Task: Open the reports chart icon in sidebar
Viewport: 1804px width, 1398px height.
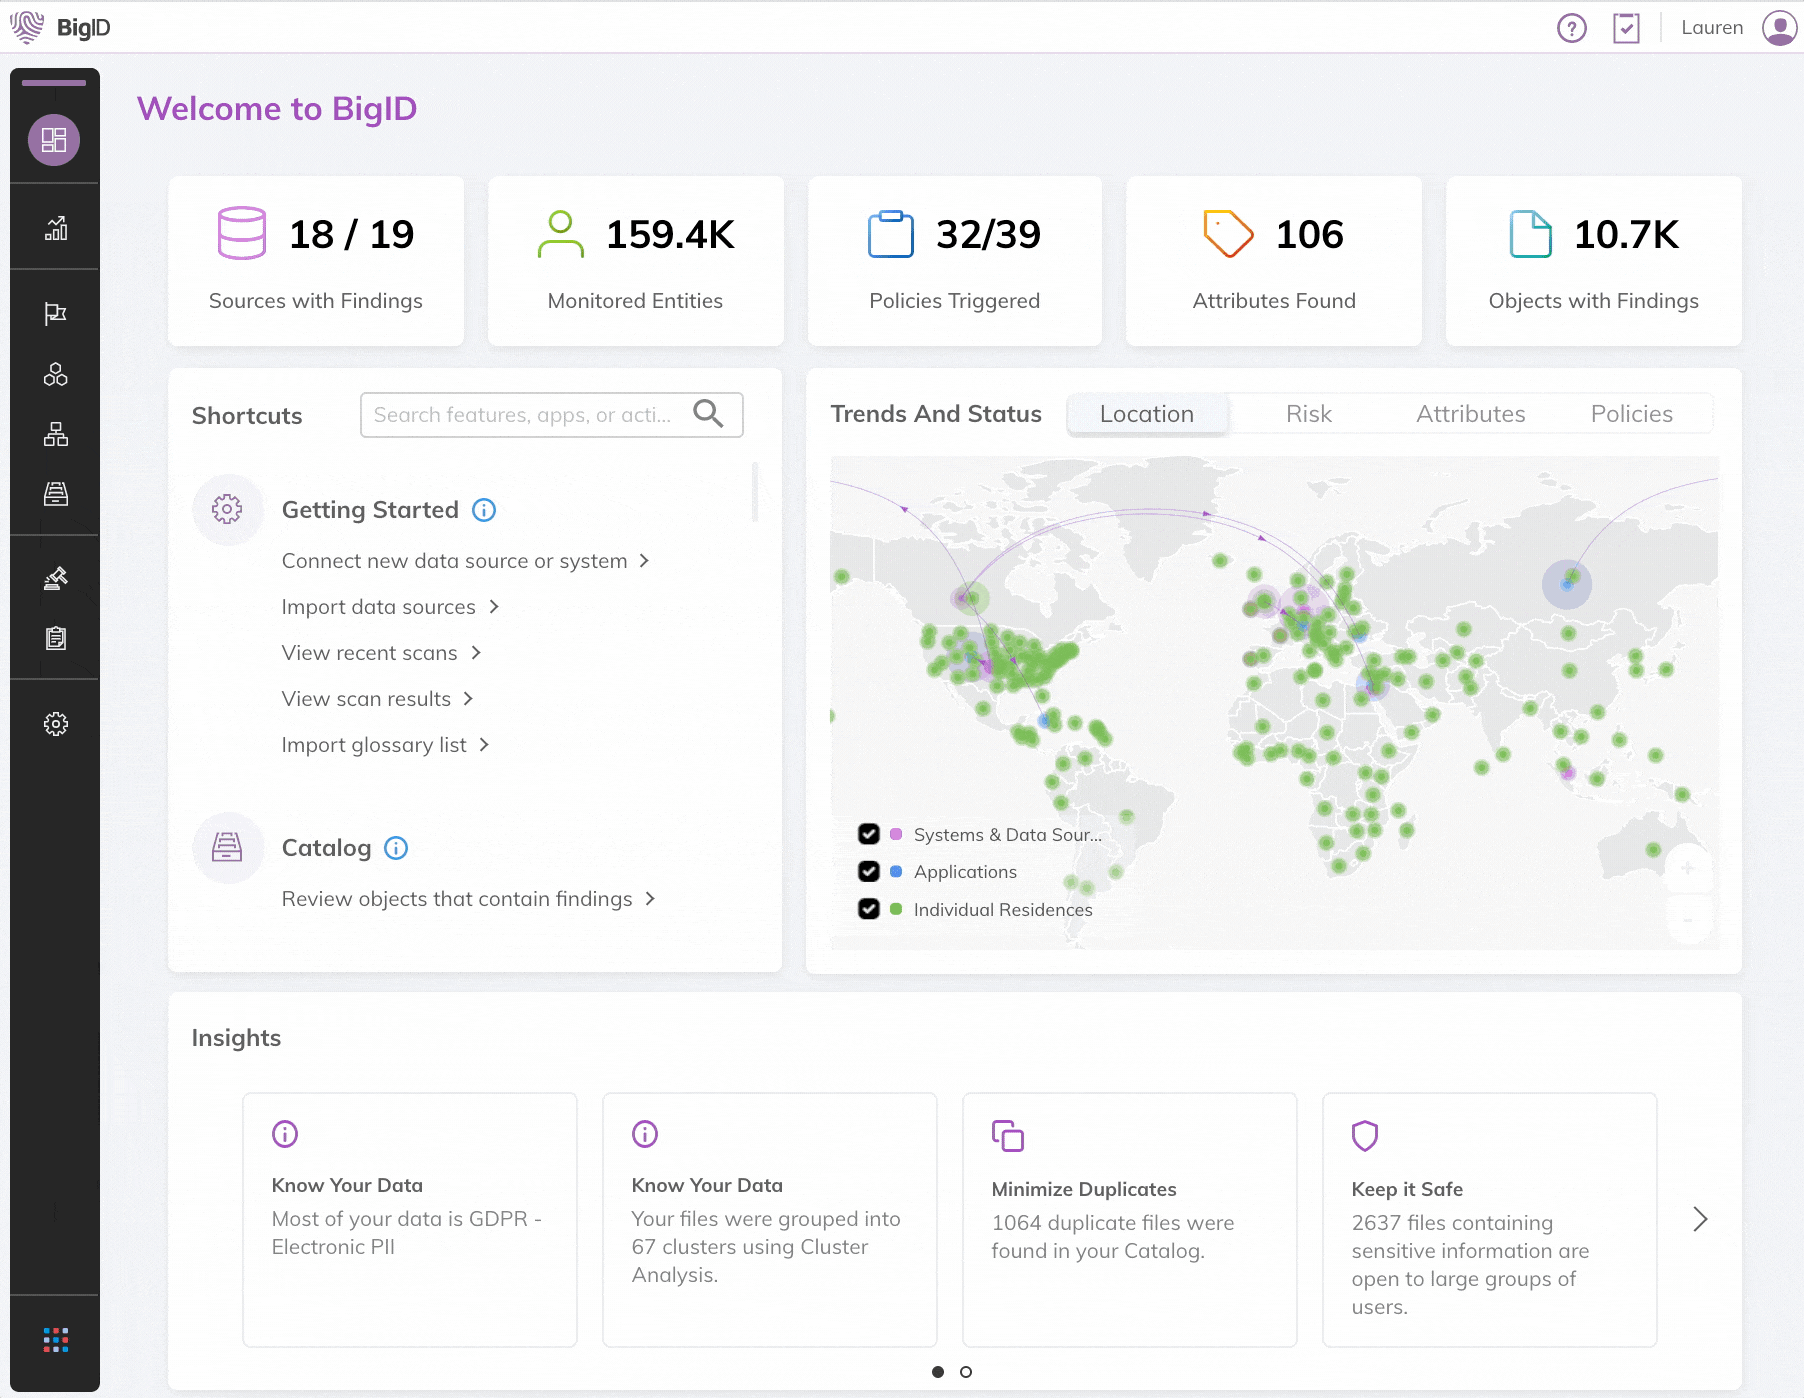Action: [56, 228]
